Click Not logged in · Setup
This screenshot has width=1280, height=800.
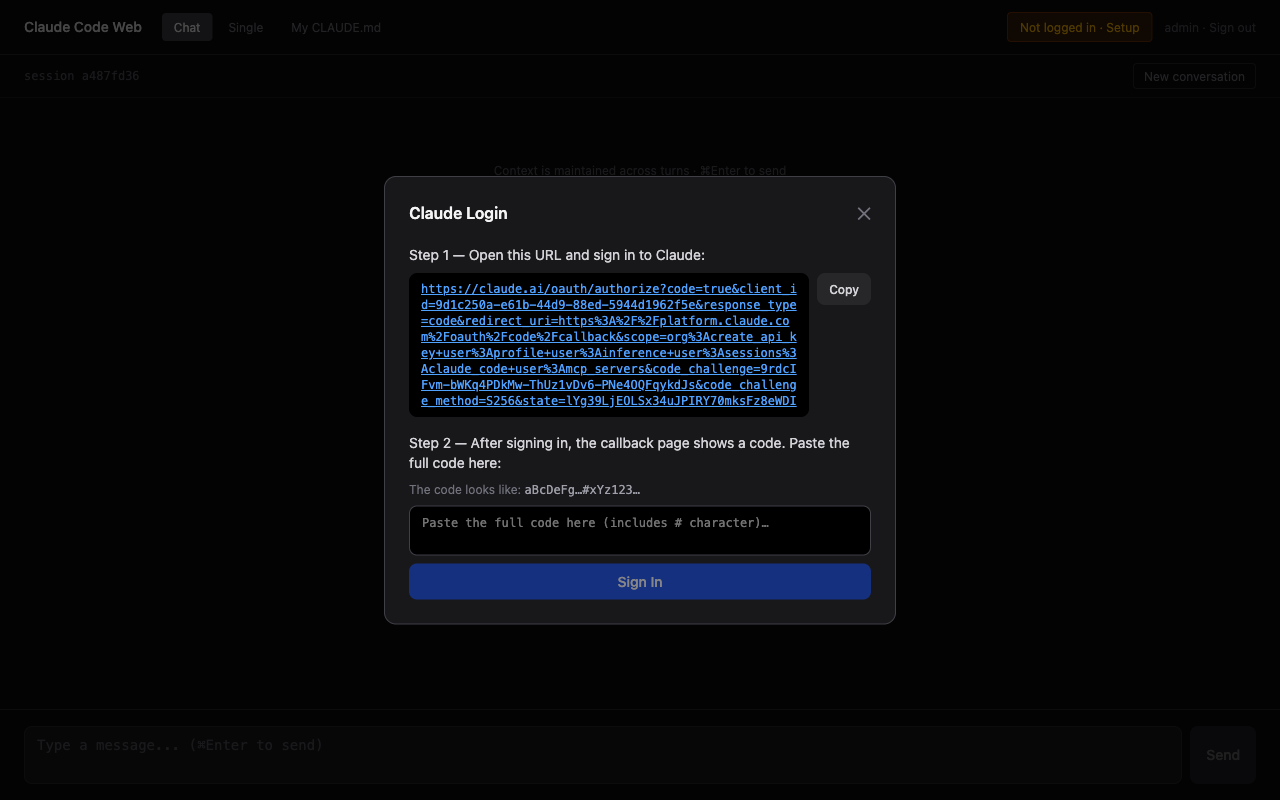(x=1079, y=27)
